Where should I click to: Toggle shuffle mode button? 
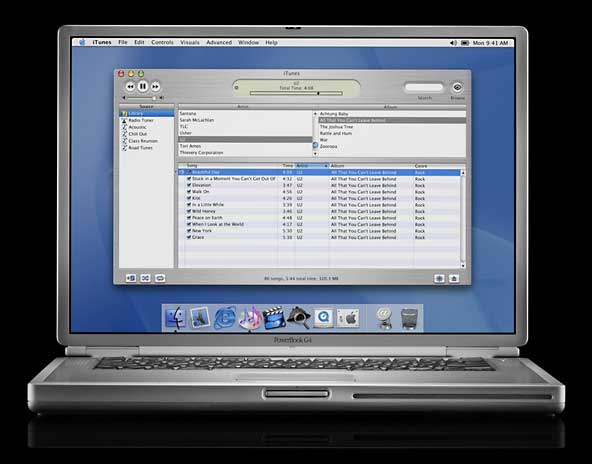[x=145, y=278]
